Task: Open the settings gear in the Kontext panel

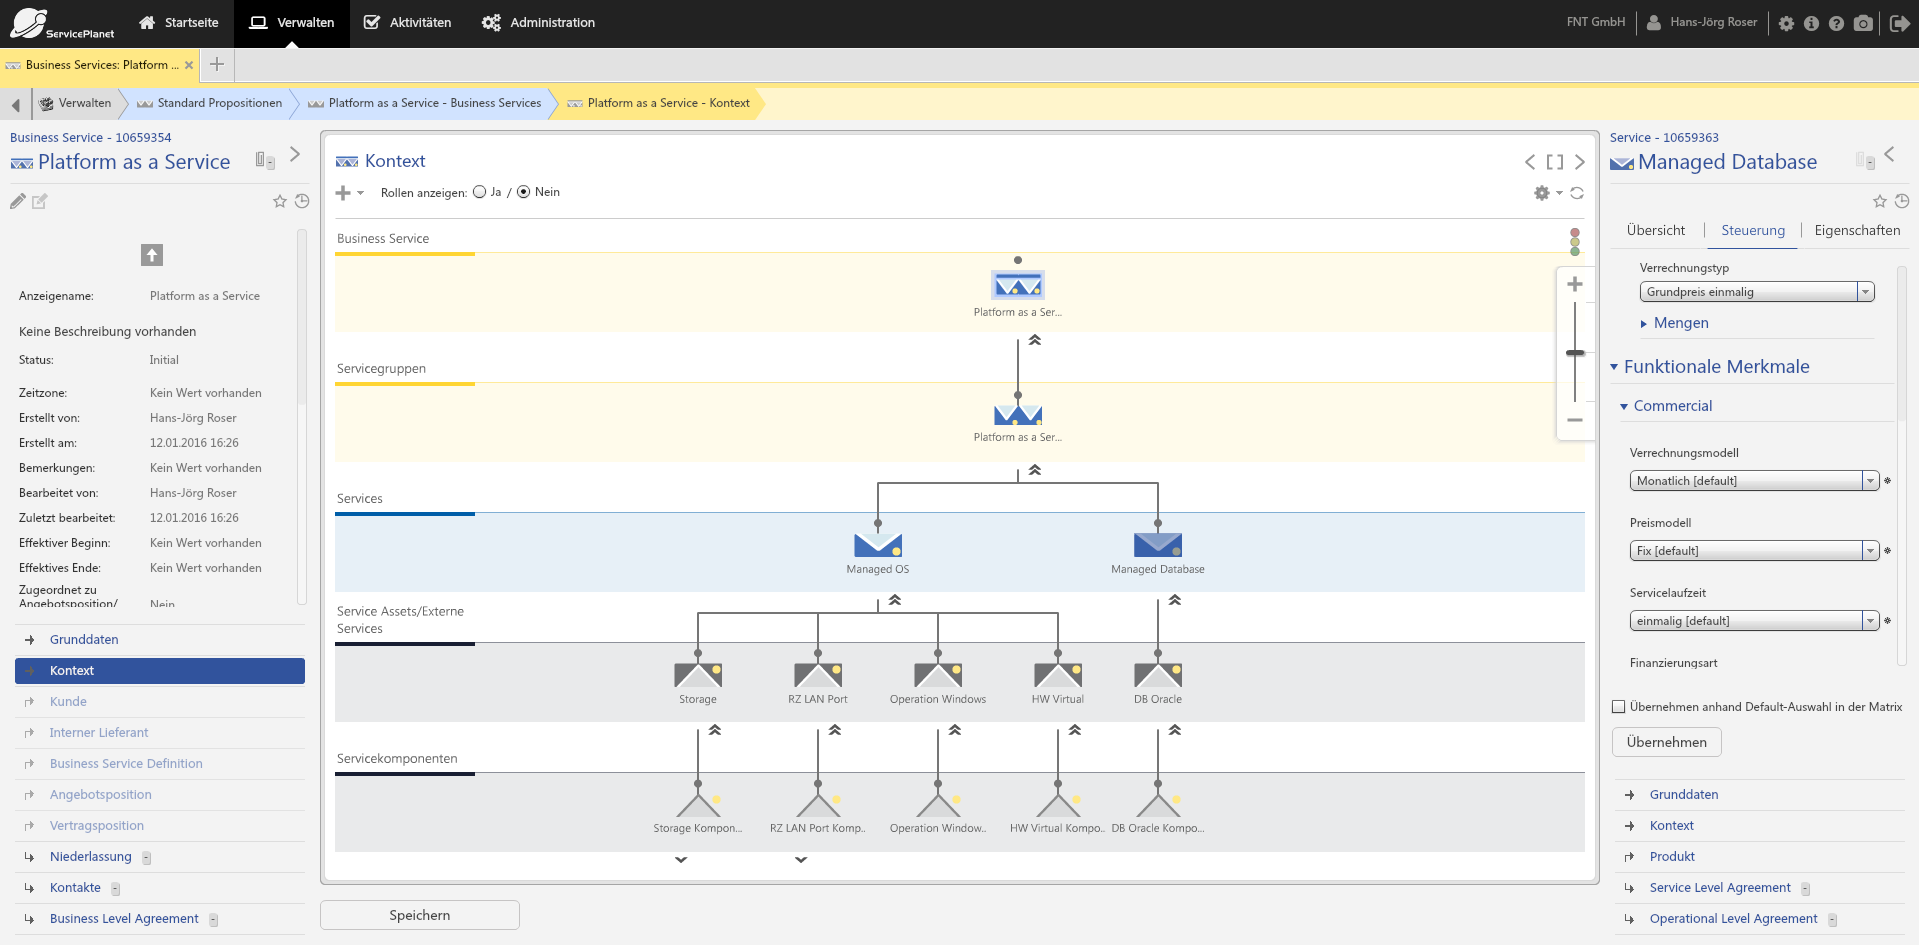Action: coord(1541,193)
